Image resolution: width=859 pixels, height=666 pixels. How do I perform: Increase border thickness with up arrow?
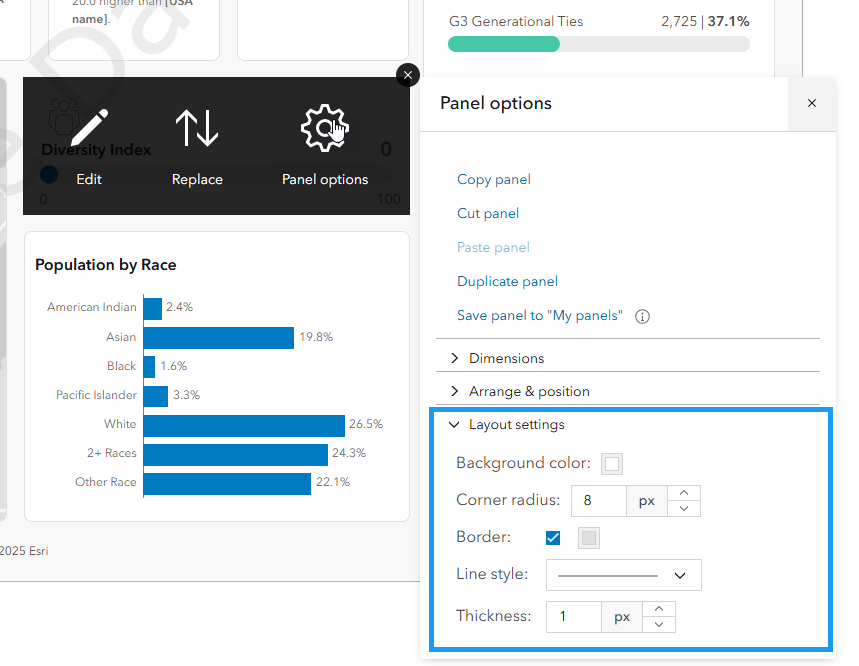pos(659,609)
